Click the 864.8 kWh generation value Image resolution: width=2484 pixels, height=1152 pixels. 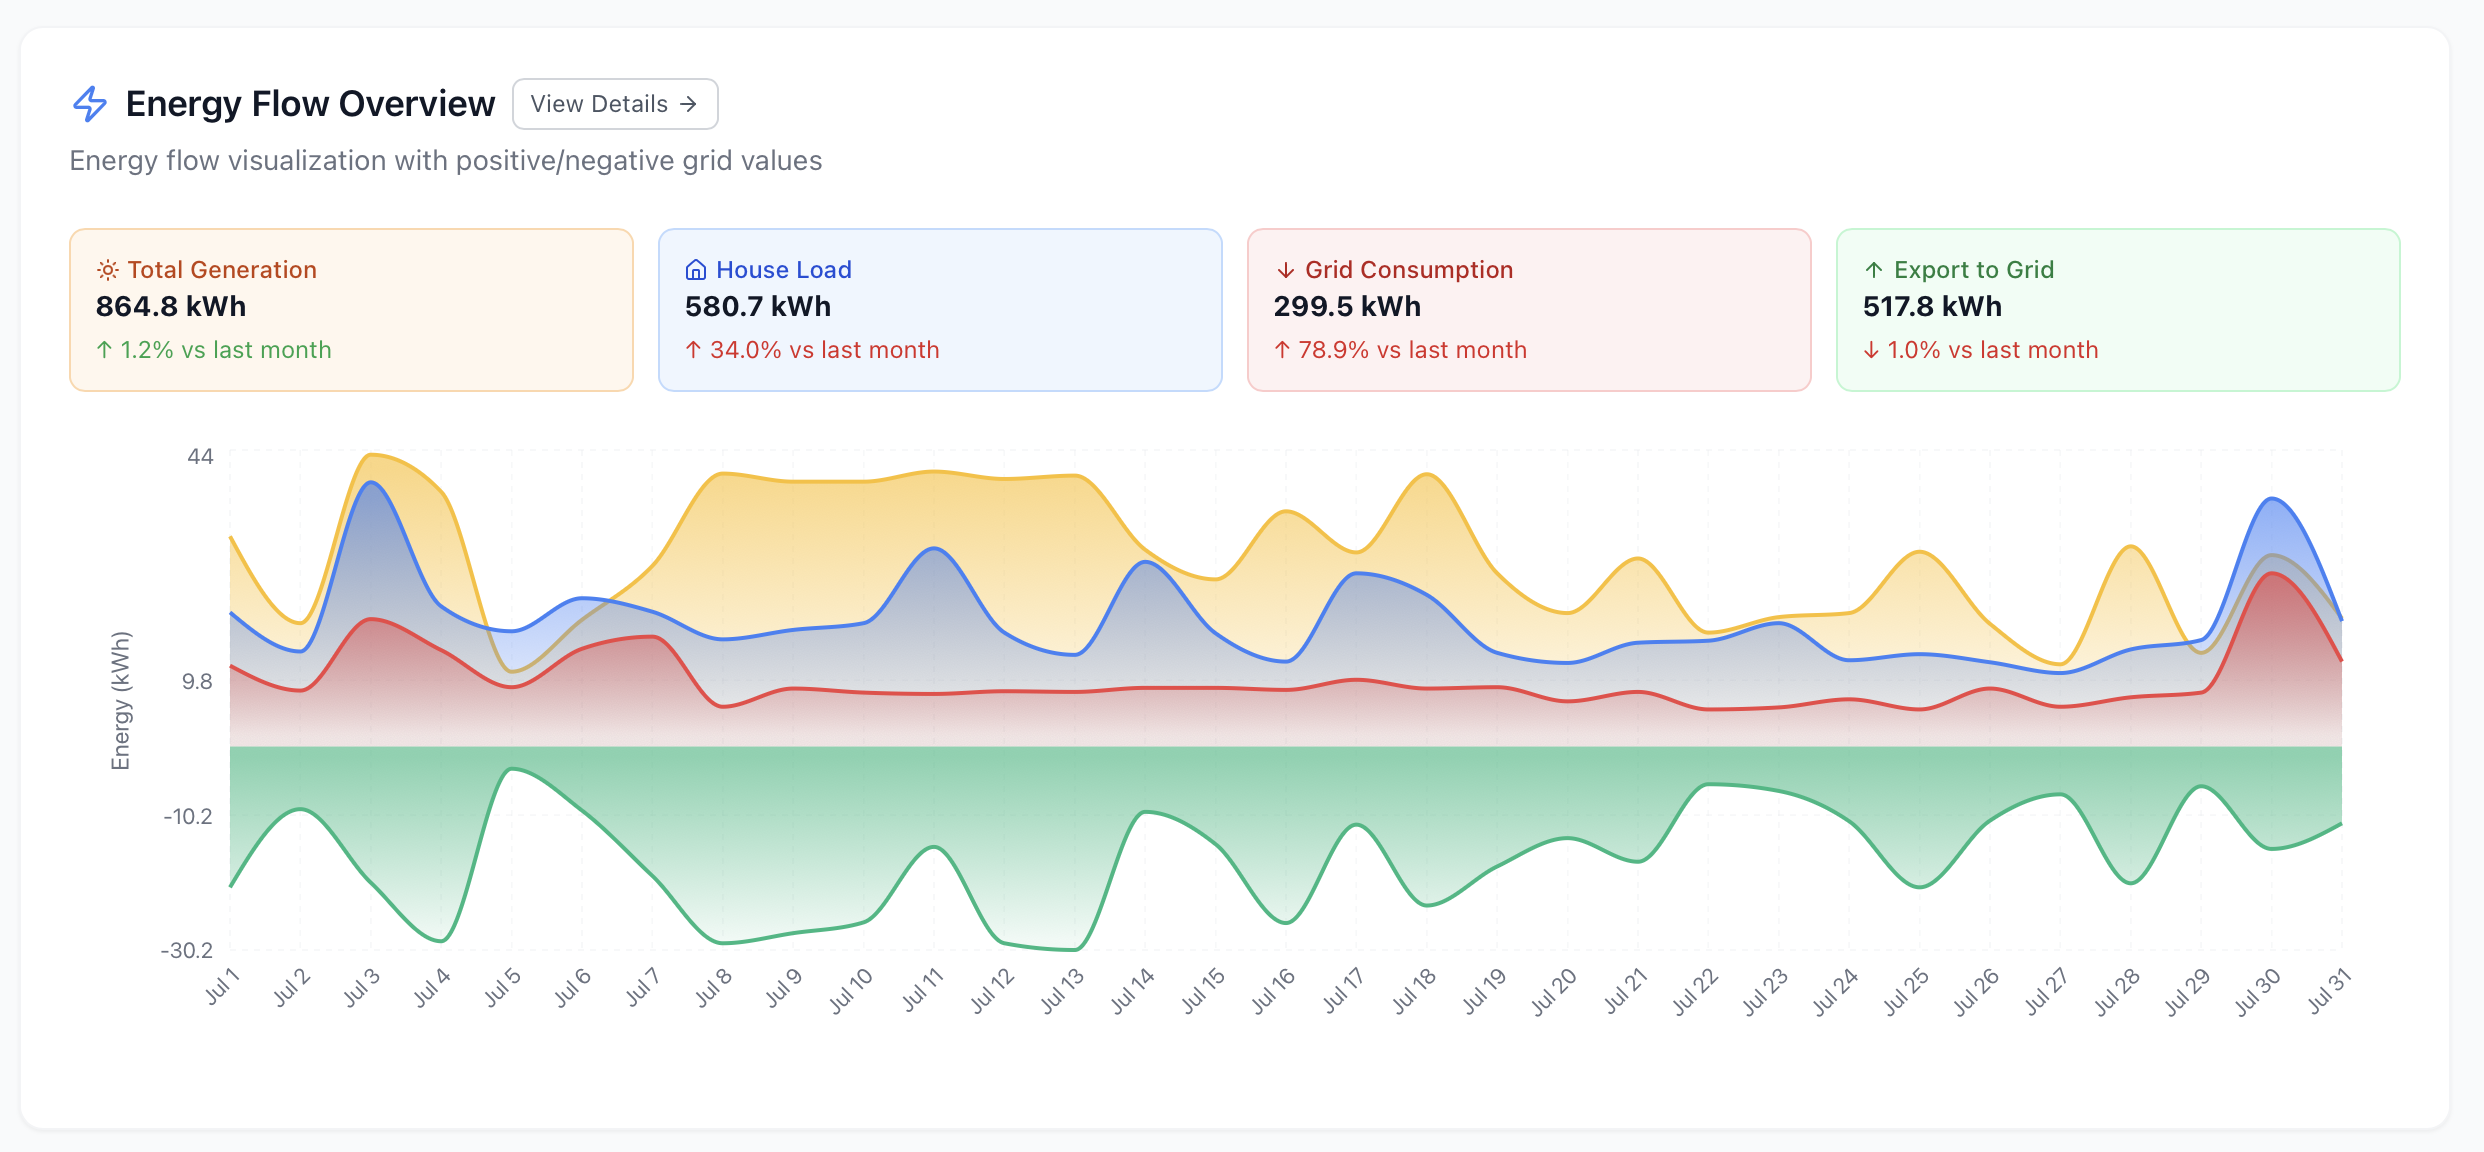click(x=170, y=306)
